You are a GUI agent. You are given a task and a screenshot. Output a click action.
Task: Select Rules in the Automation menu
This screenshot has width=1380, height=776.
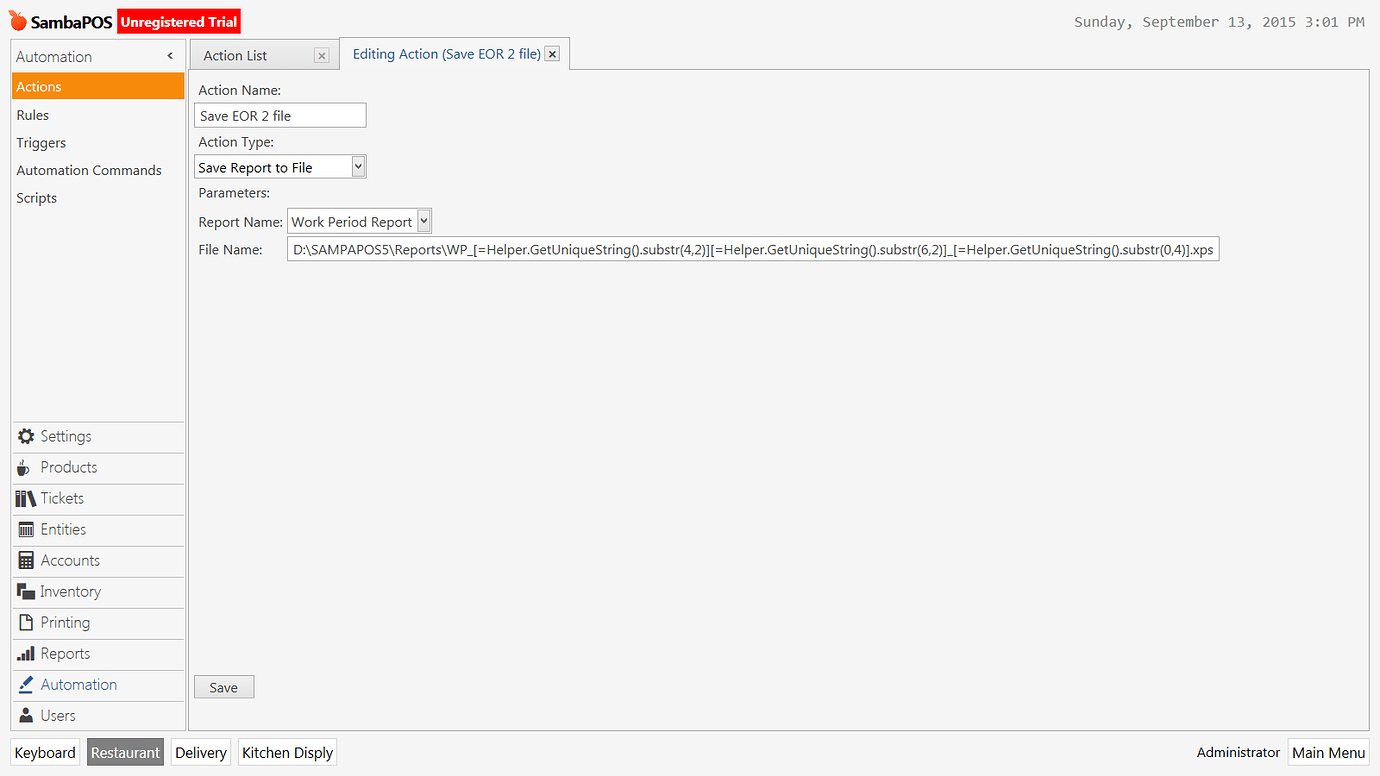(x=32, y=114)
